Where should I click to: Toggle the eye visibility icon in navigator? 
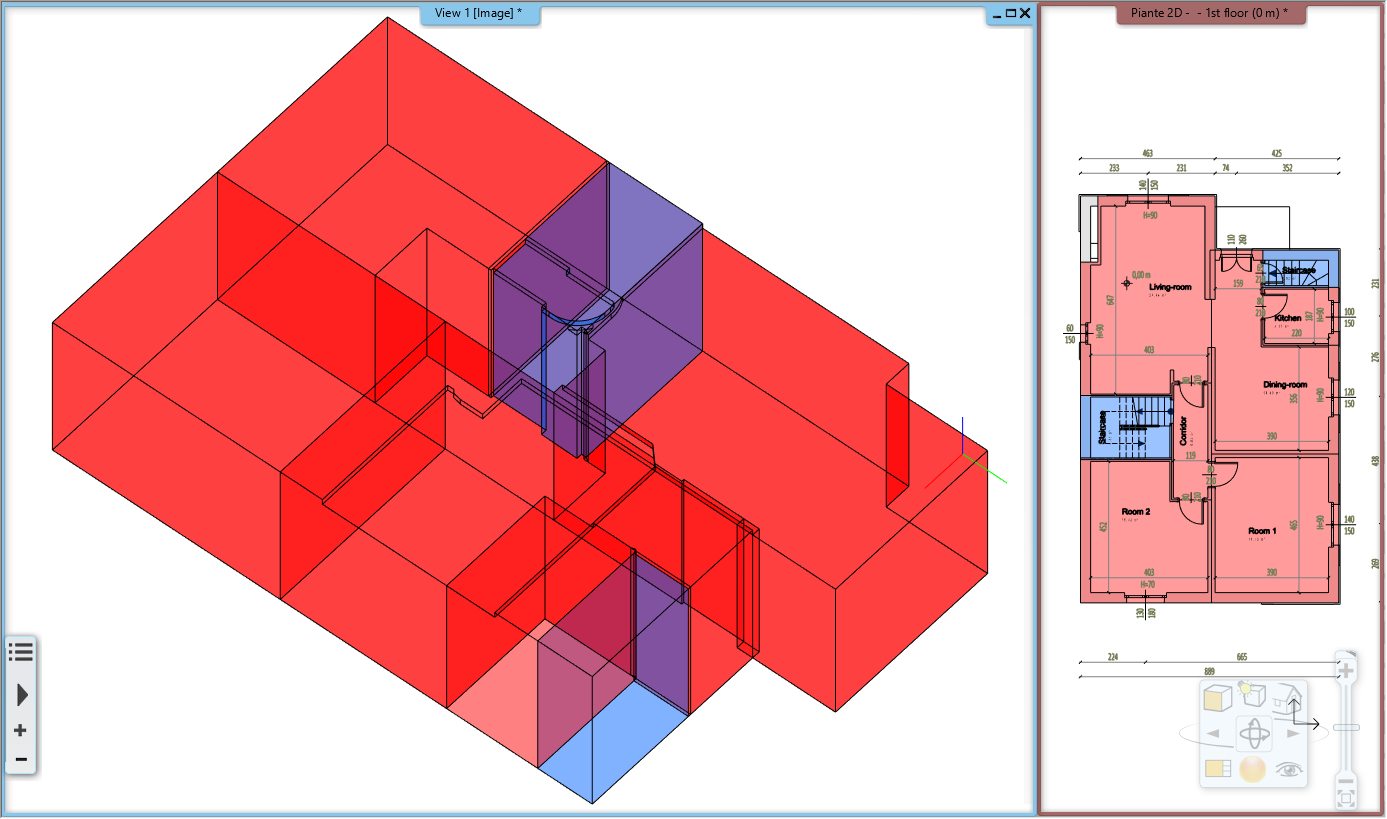[x=1288, y=769]
